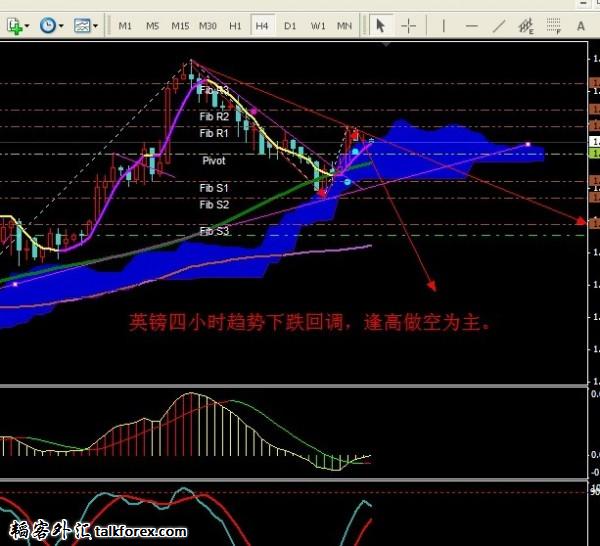The image size is (600, 546).
Task: Select the arrow Cursor tool
Action: (380, 26)
